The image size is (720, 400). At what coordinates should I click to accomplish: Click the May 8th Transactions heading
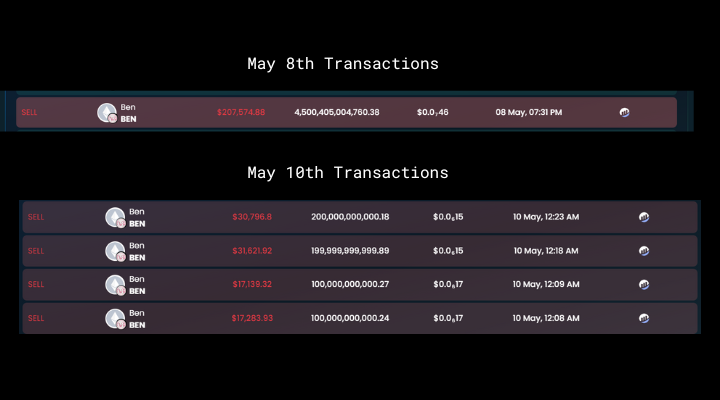point(343,64)
